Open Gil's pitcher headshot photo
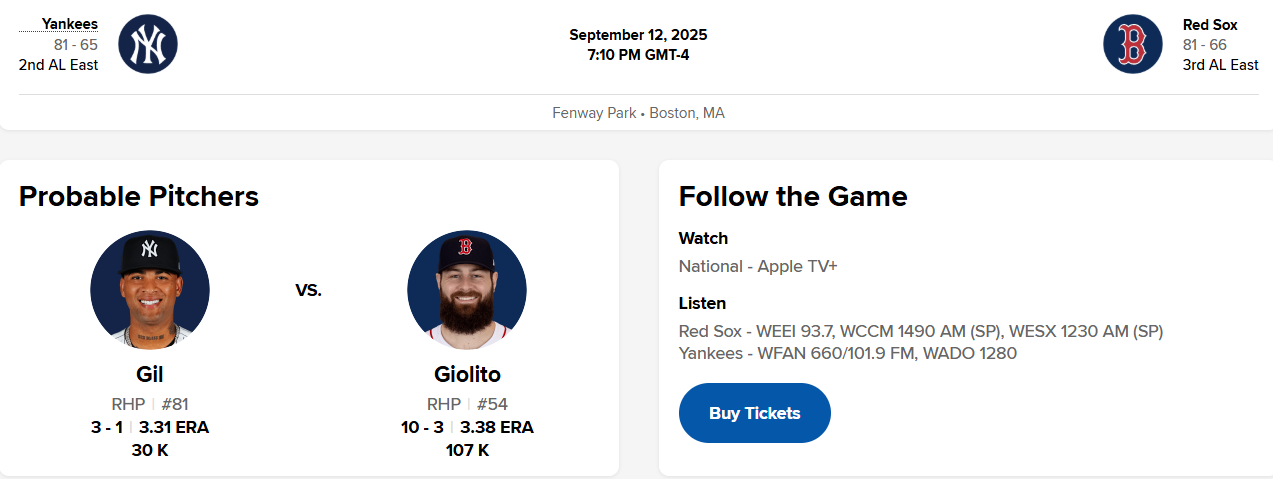1273x479 pixels. pos(150,290)
